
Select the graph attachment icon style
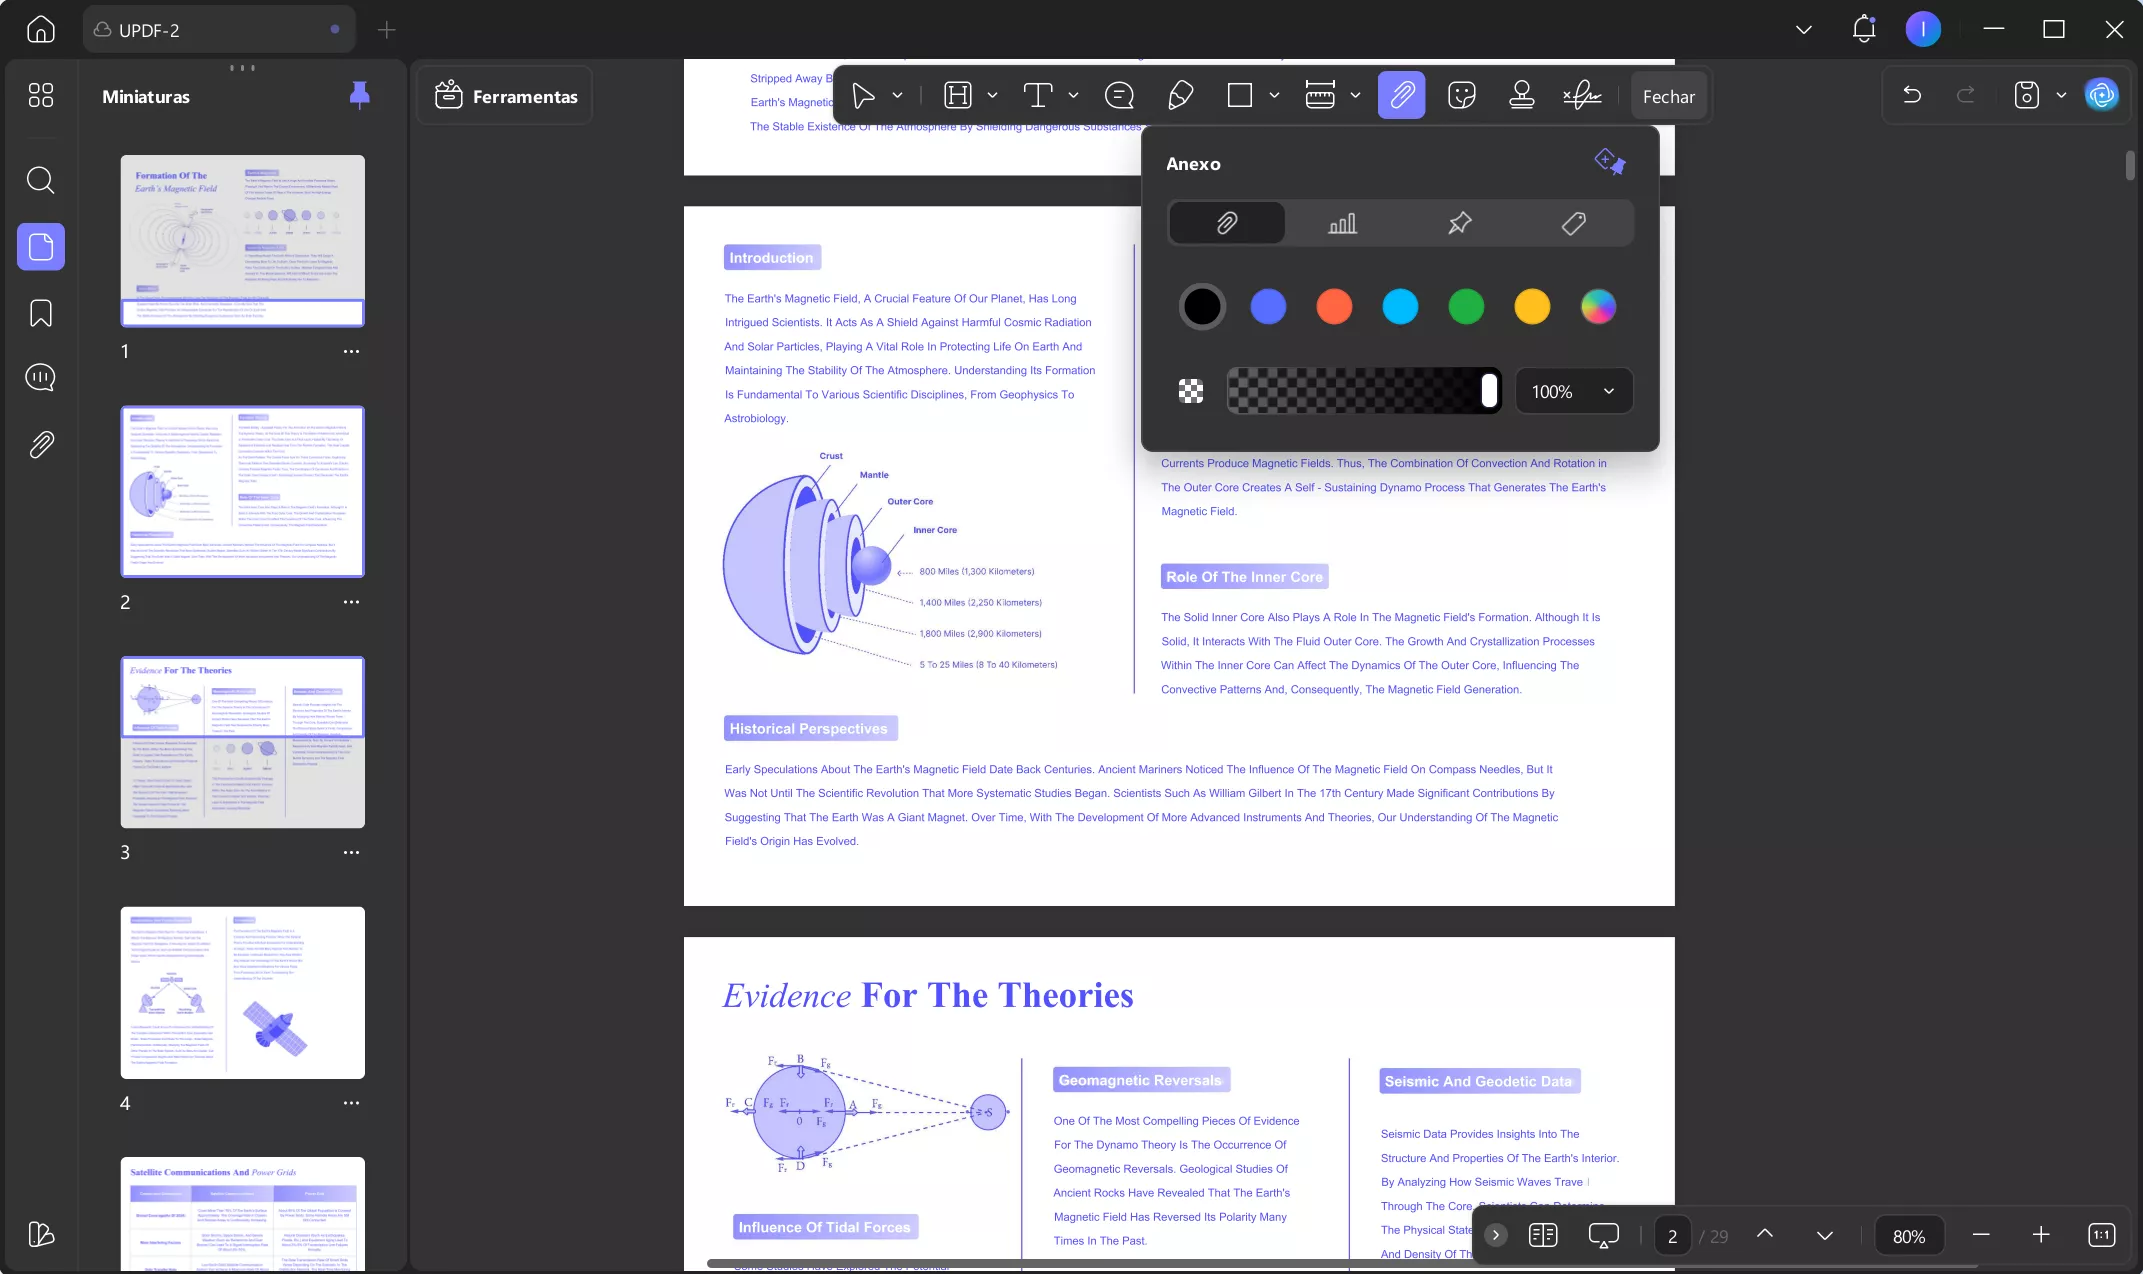(x=1342, y=223)
